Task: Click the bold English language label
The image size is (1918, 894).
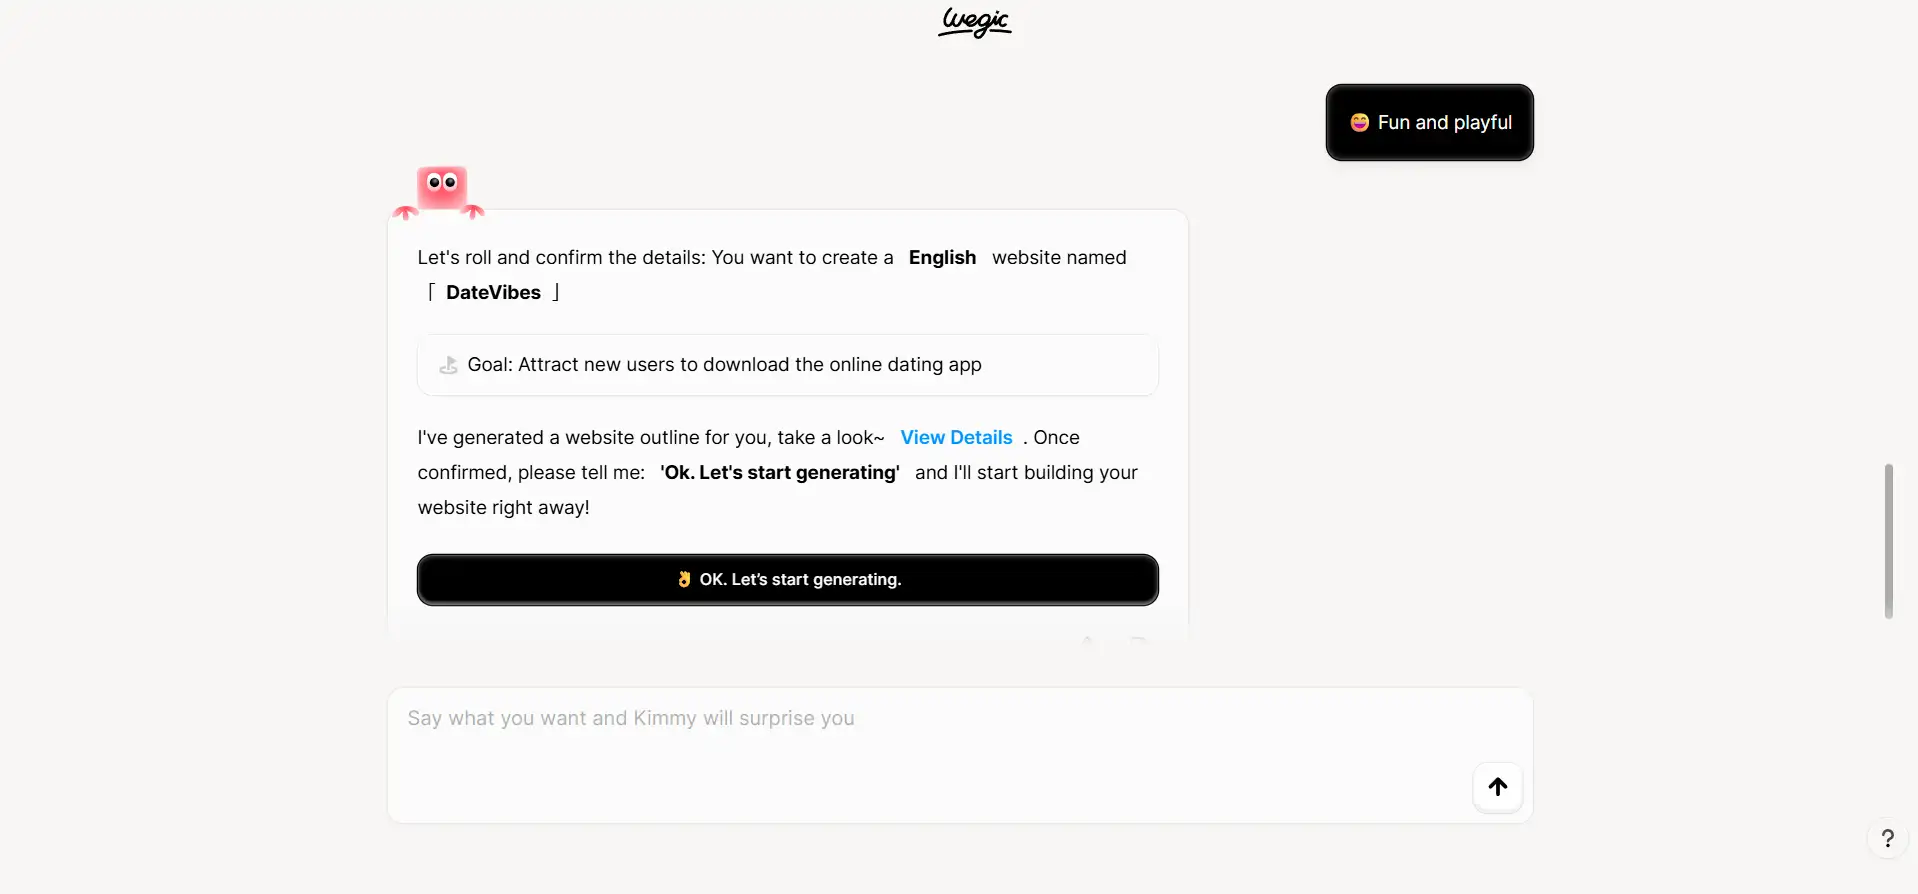Action: (942, 257)
